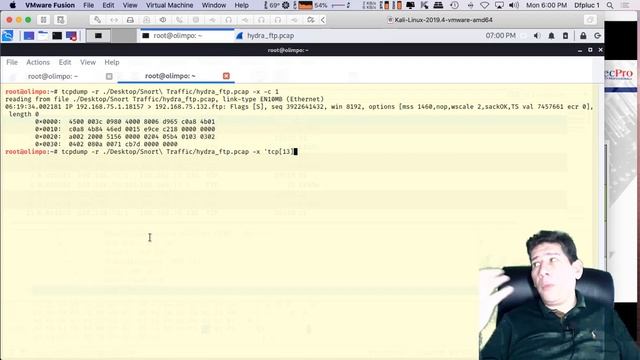This screenshot has height=360, width=640.
Task: Open the Kali notifications bell
Action: point(551,36)
